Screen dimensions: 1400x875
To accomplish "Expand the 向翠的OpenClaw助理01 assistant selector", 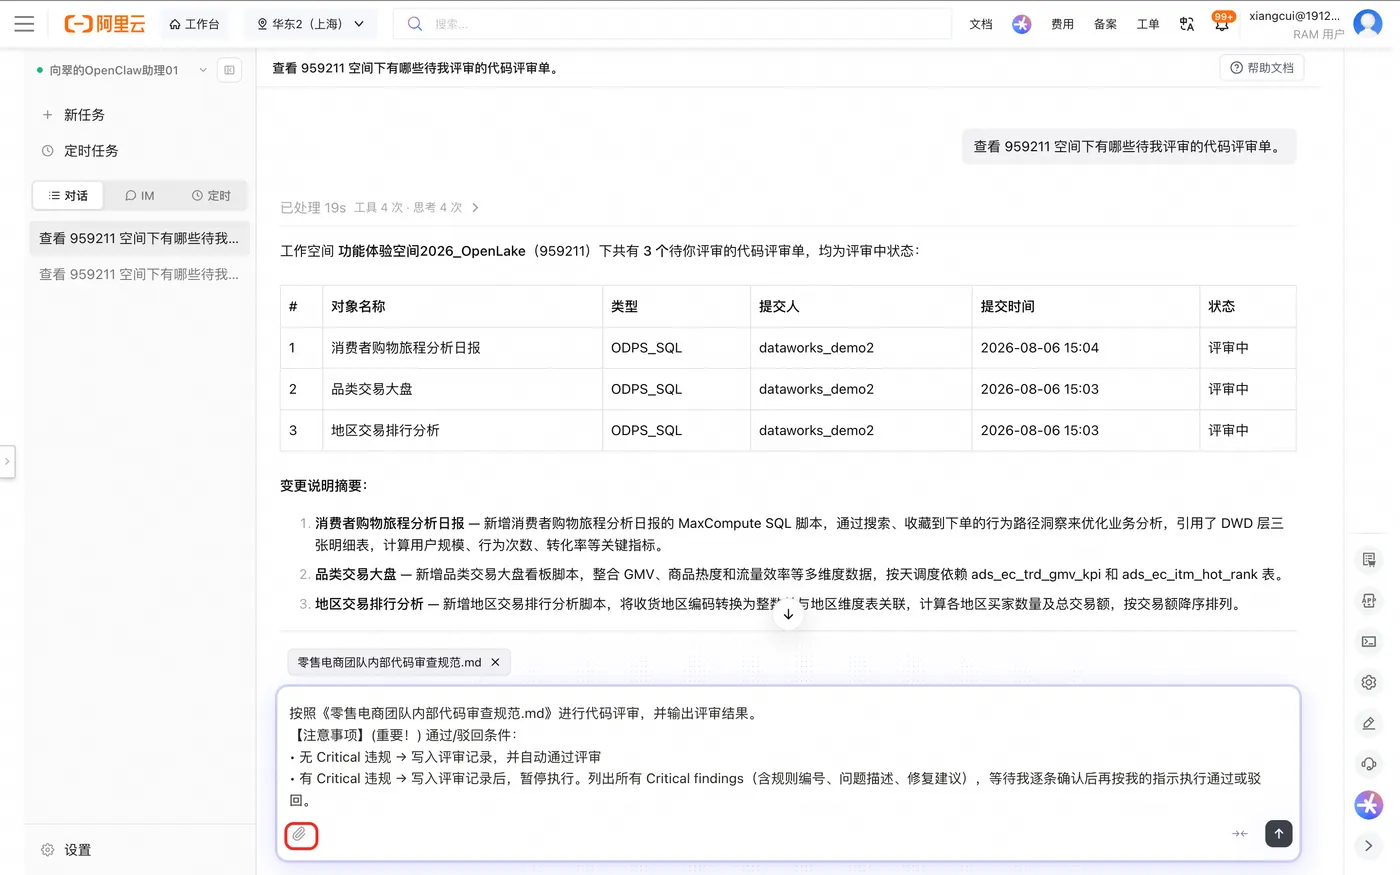I will pos(122,70).
